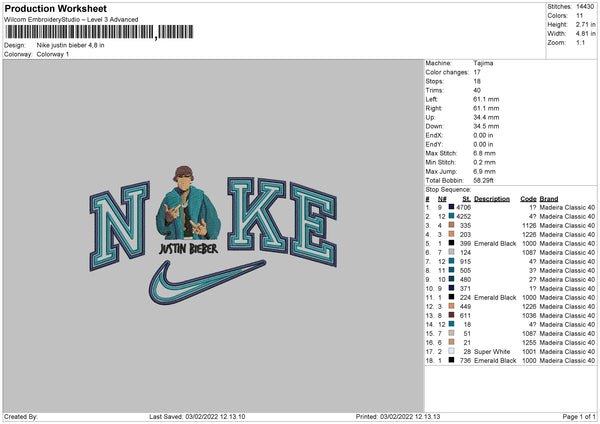Click the barcode below the worksheet title
The image size is (600, 424).
99,32
